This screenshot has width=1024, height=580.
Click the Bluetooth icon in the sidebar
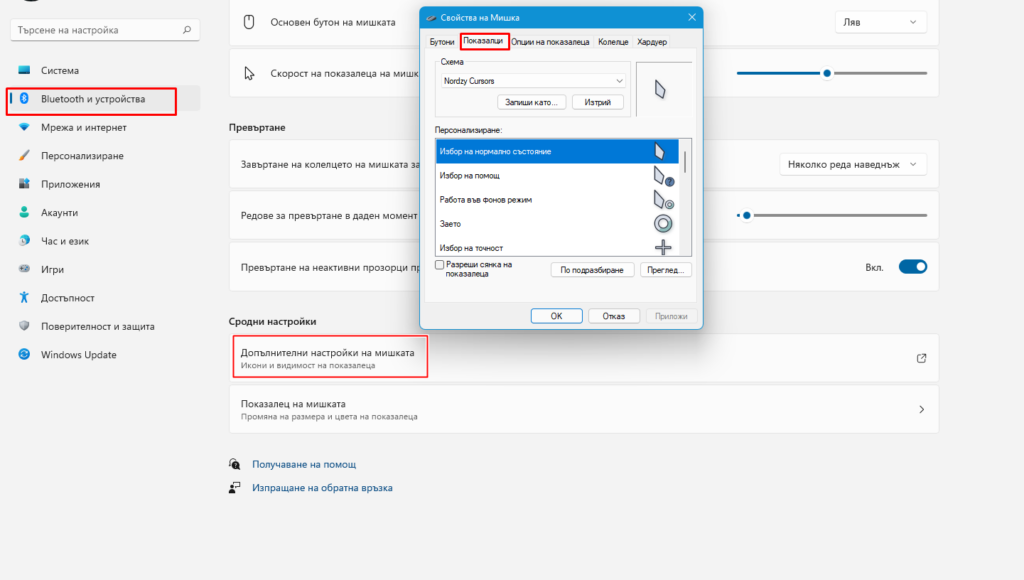click(24, 99)
